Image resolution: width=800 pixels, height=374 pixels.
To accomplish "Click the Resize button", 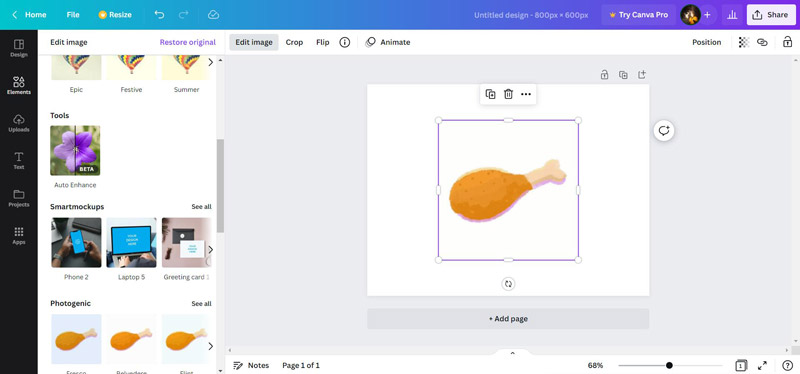I will pos(115,15).
